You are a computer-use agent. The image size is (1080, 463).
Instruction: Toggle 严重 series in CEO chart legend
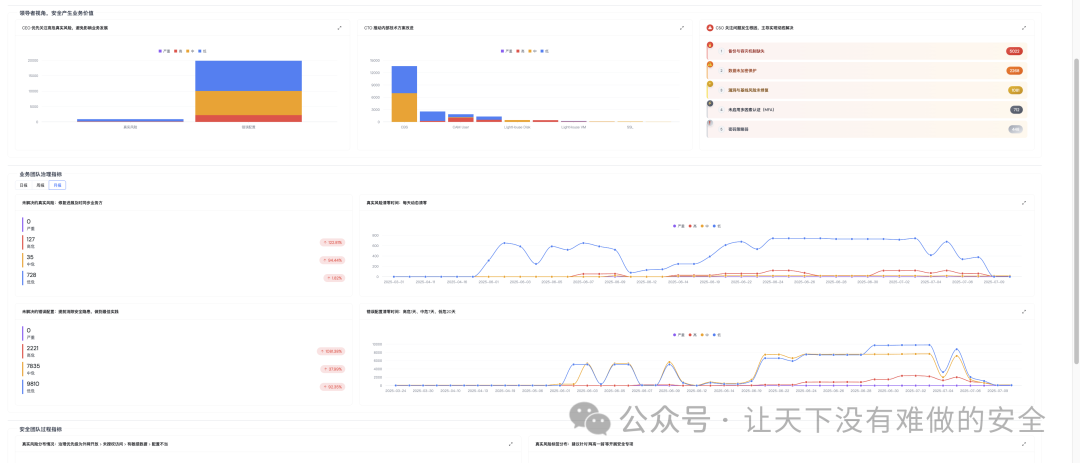(x=164, y=50)
